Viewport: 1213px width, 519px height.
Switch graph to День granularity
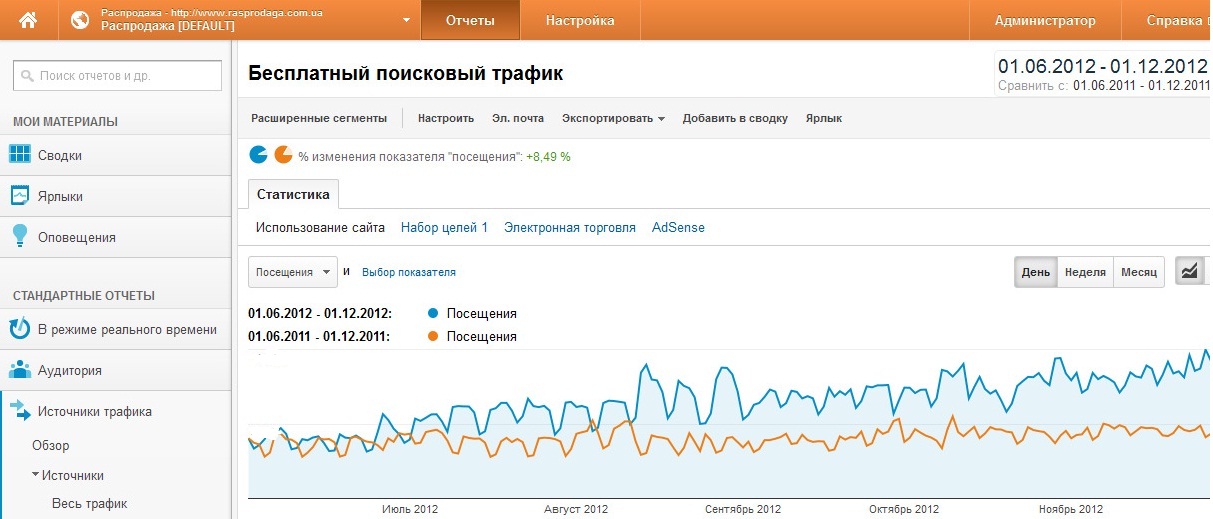point(1035,272)
